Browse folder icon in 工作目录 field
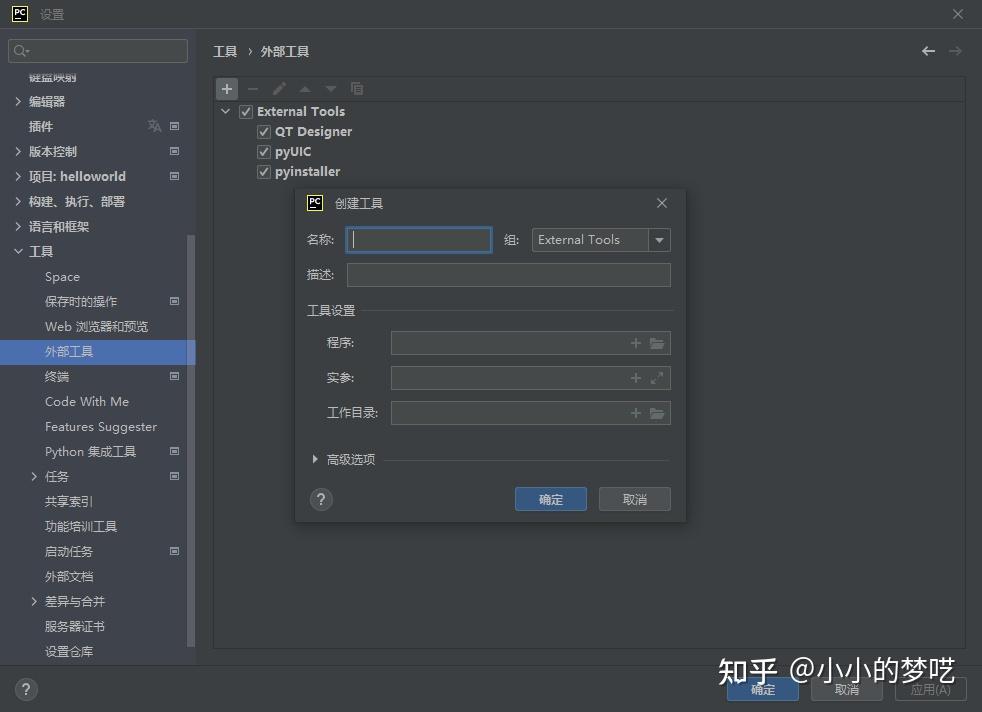The width and height of the screenshot is (982, 712). (656, 413)
